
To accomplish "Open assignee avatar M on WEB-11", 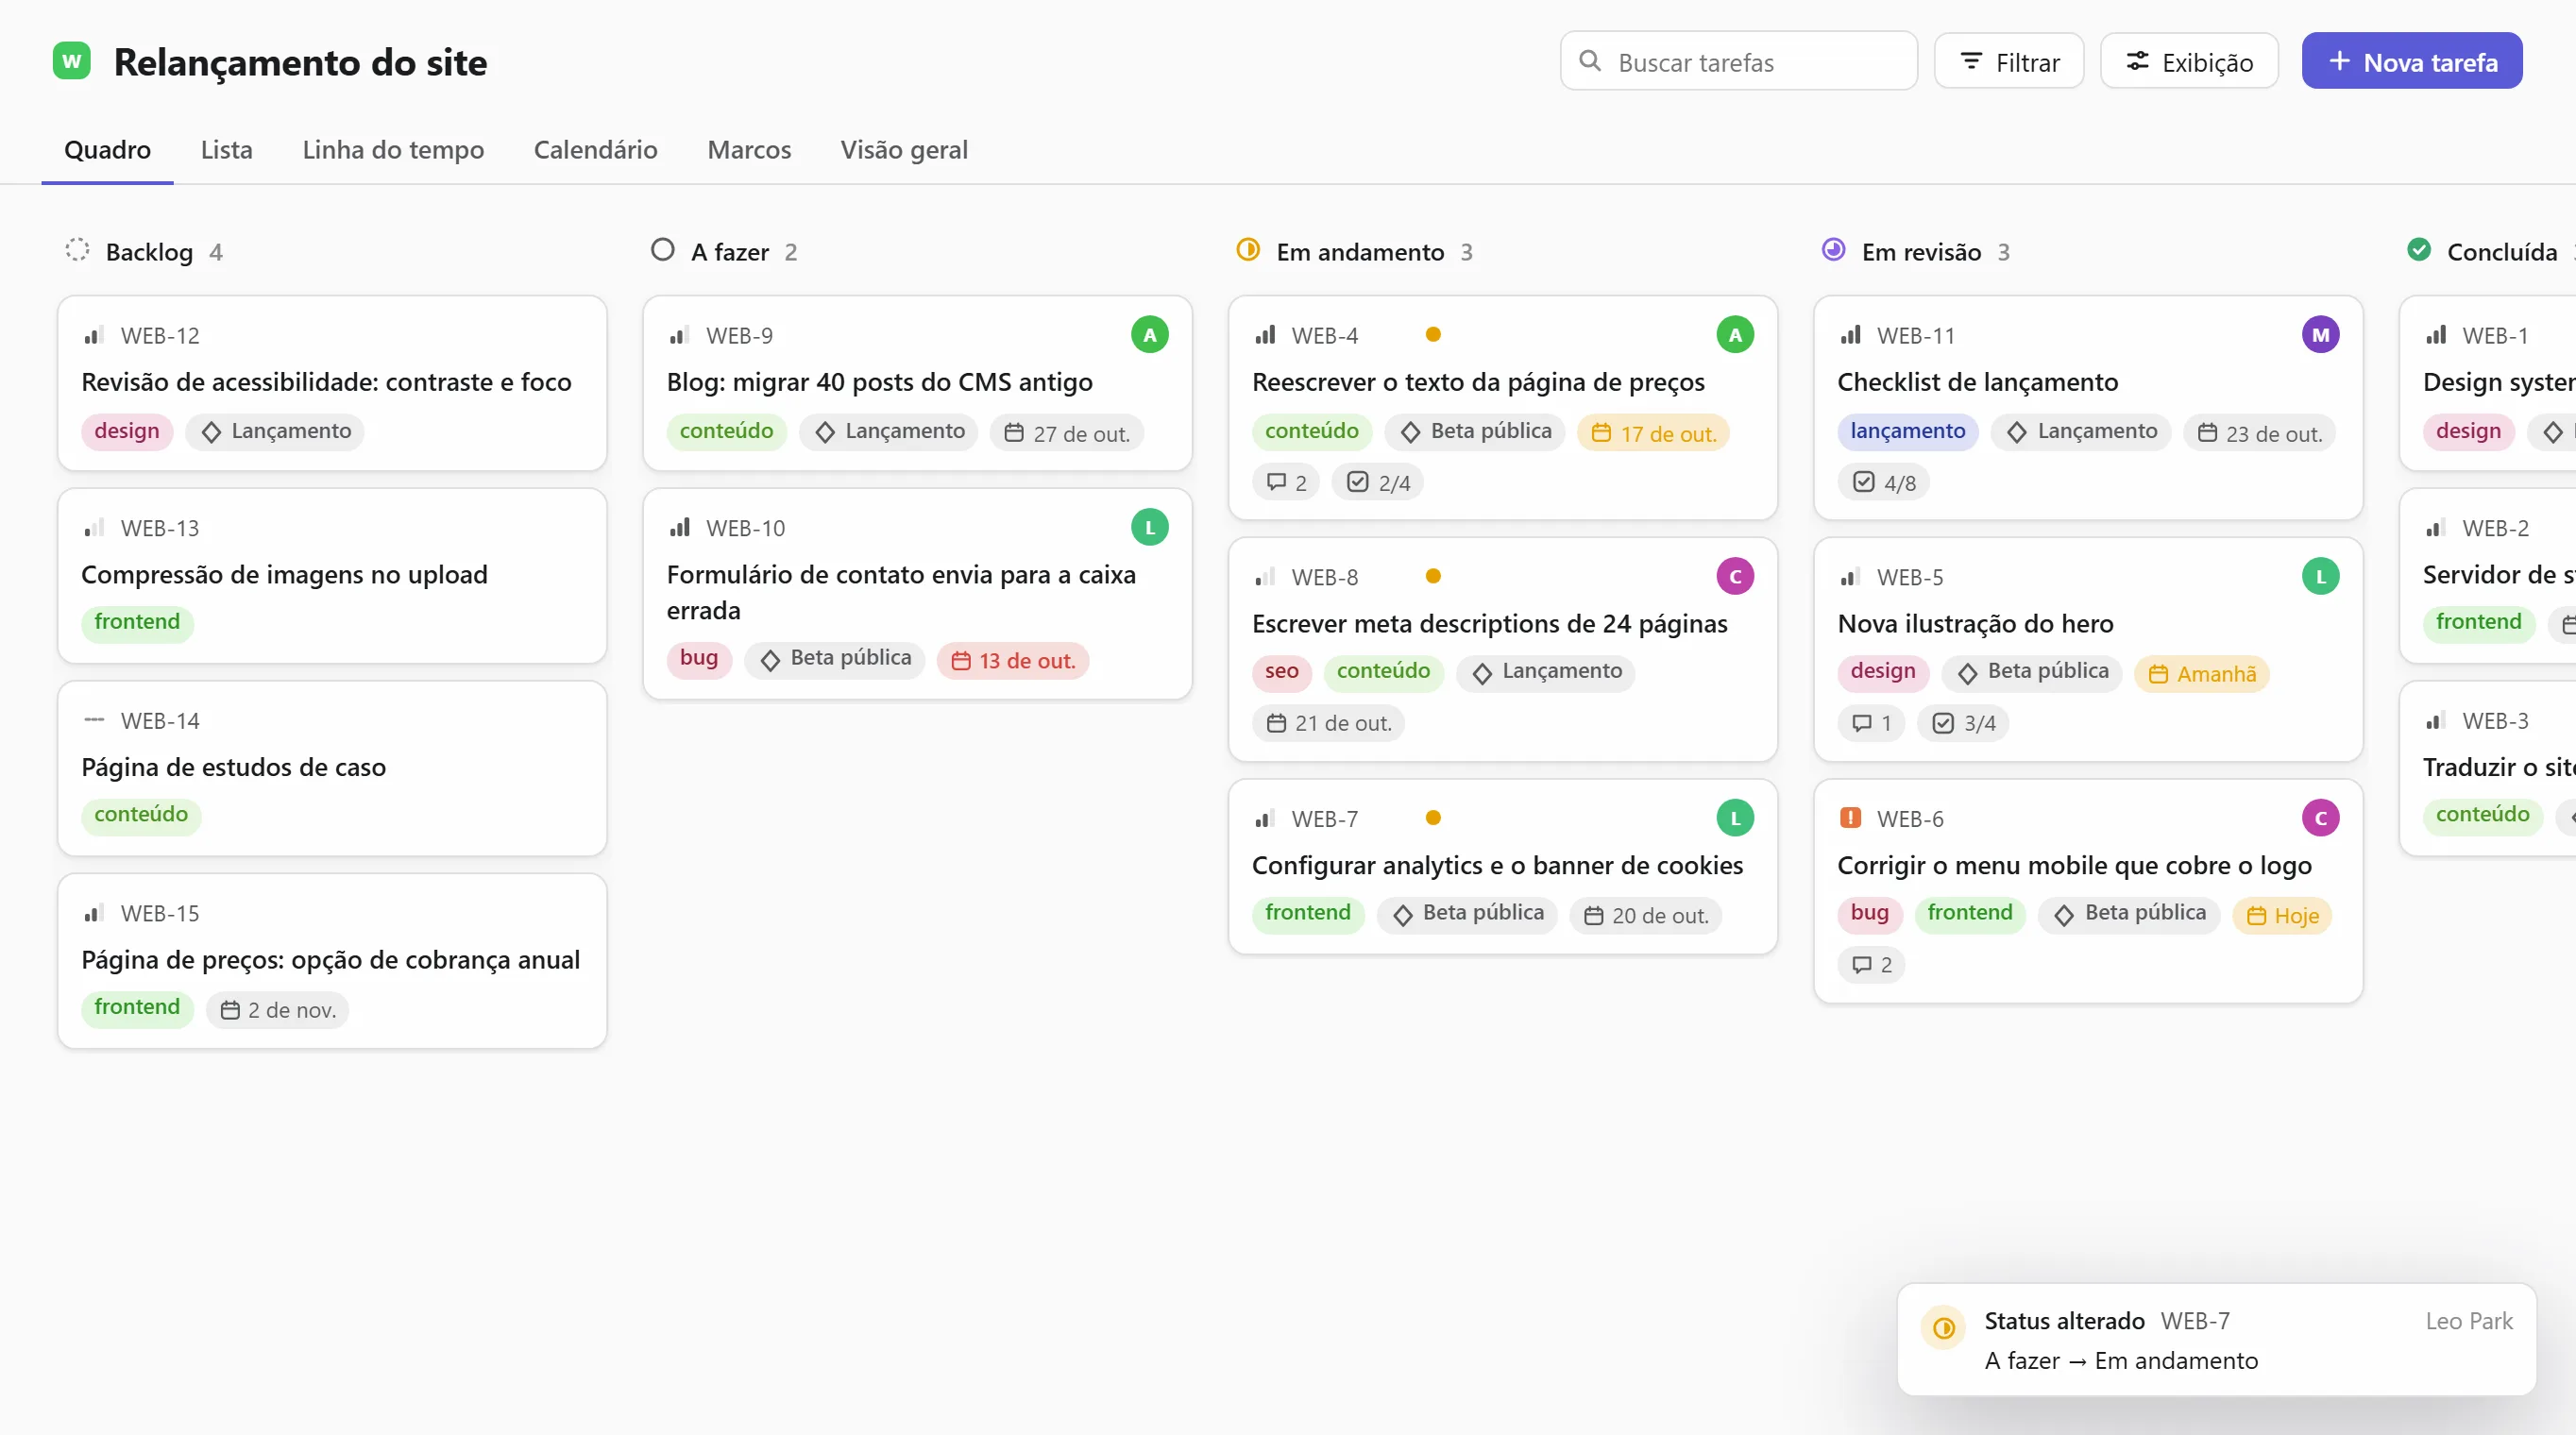I will 2320,335.
